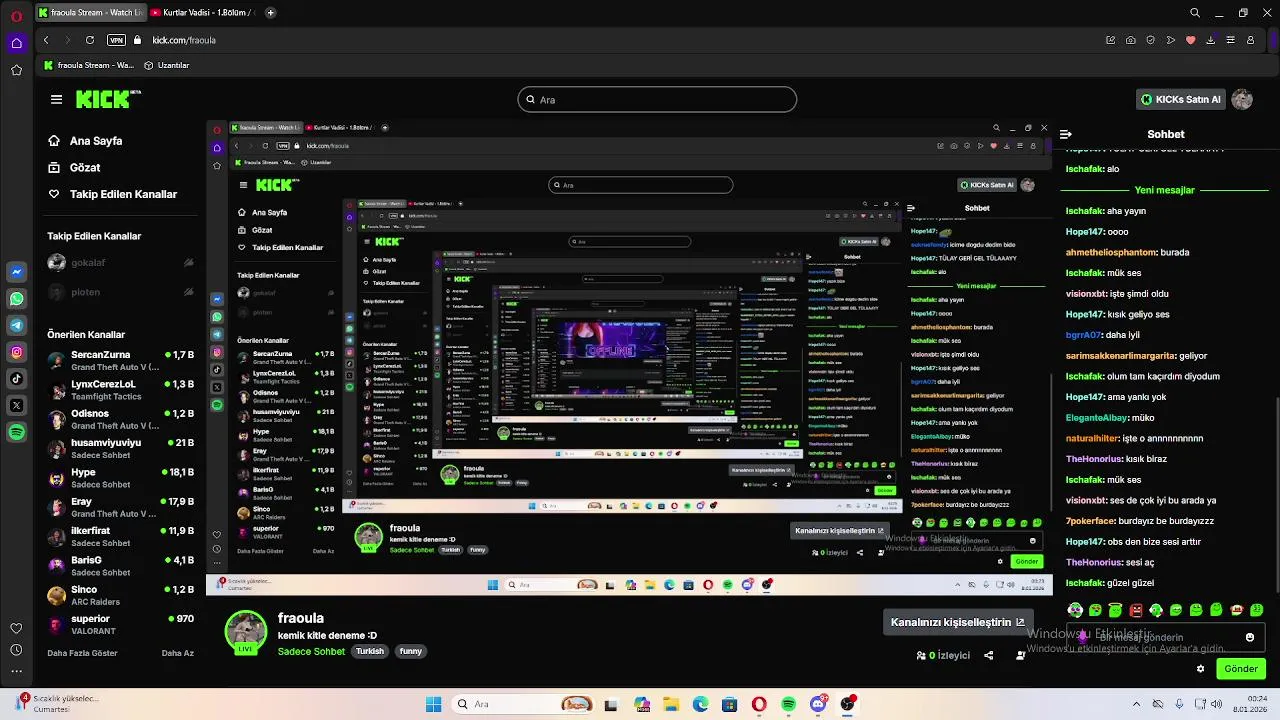This screenshot has height=720, width=1280.
Task: Shrink the channel list with Daha Az
Action: pyautogui.click(x=177, y=653)
